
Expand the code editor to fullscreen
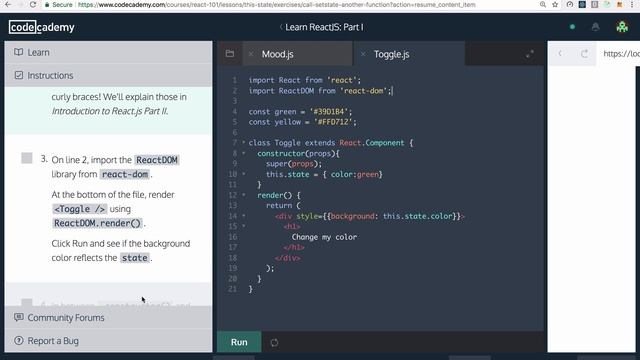[530, 54]
